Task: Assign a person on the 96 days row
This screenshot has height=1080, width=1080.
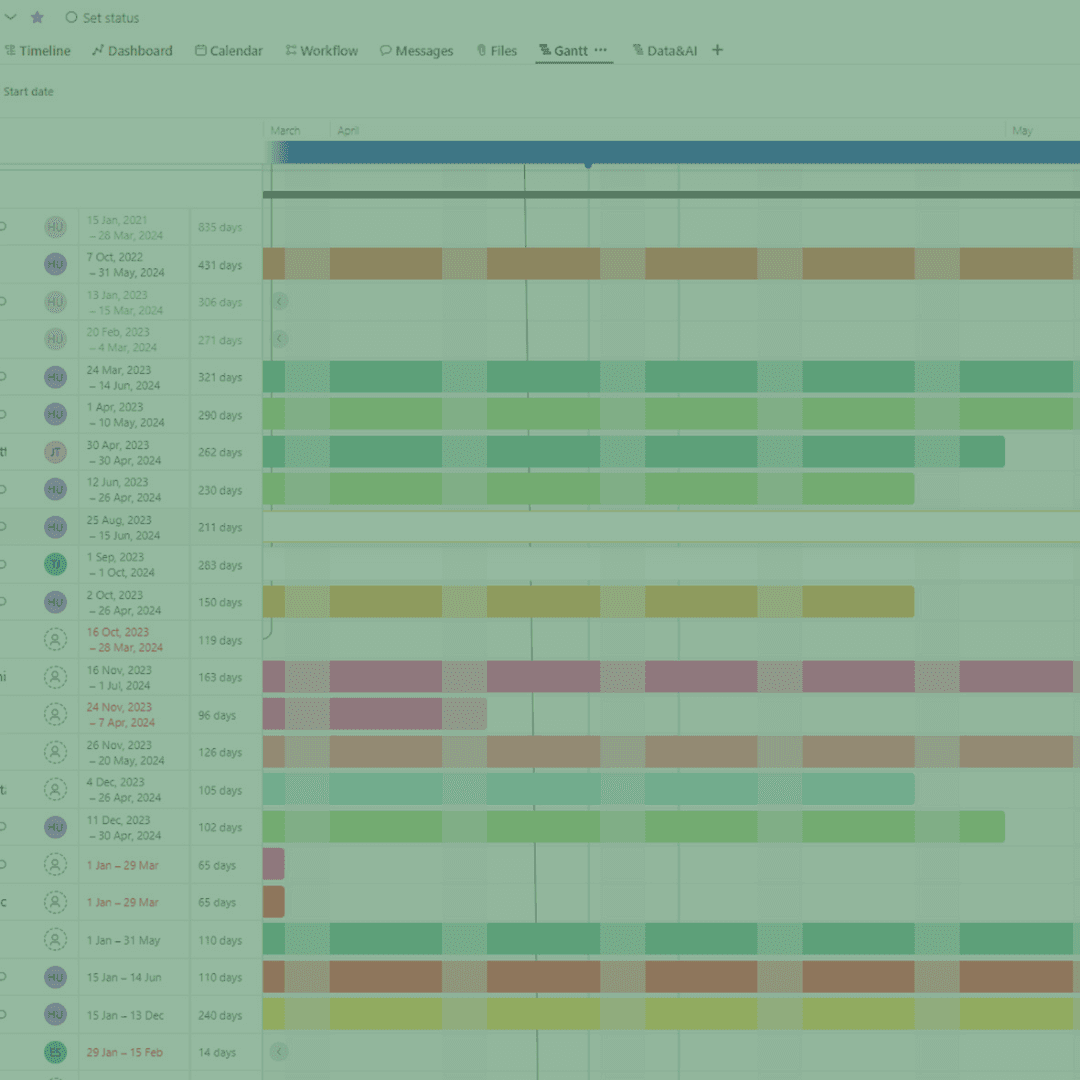Action: click(x=55, y=715)
